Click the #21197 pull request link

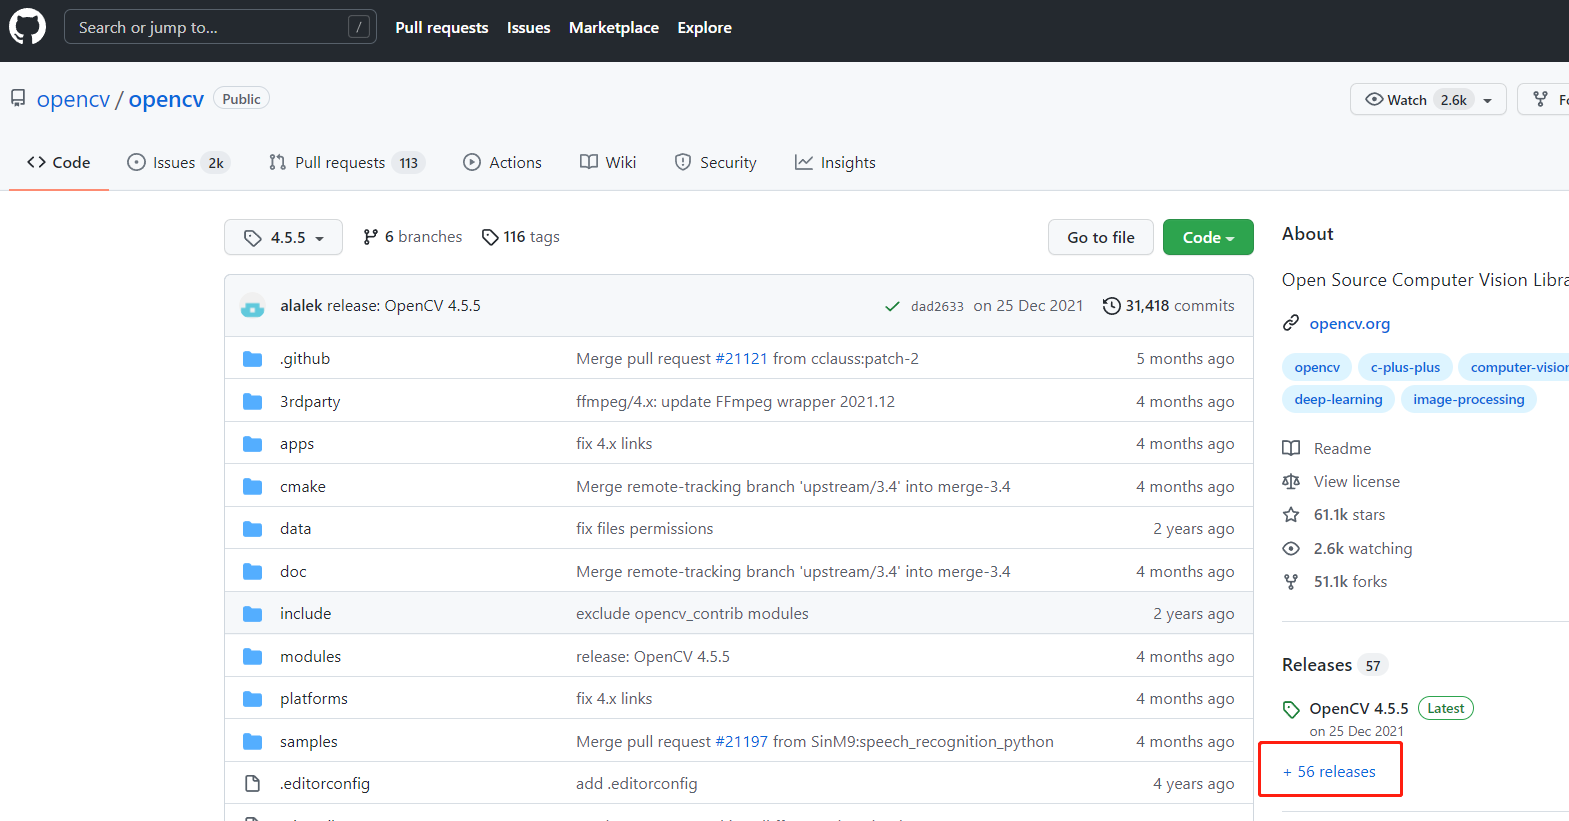click(742, 742)
